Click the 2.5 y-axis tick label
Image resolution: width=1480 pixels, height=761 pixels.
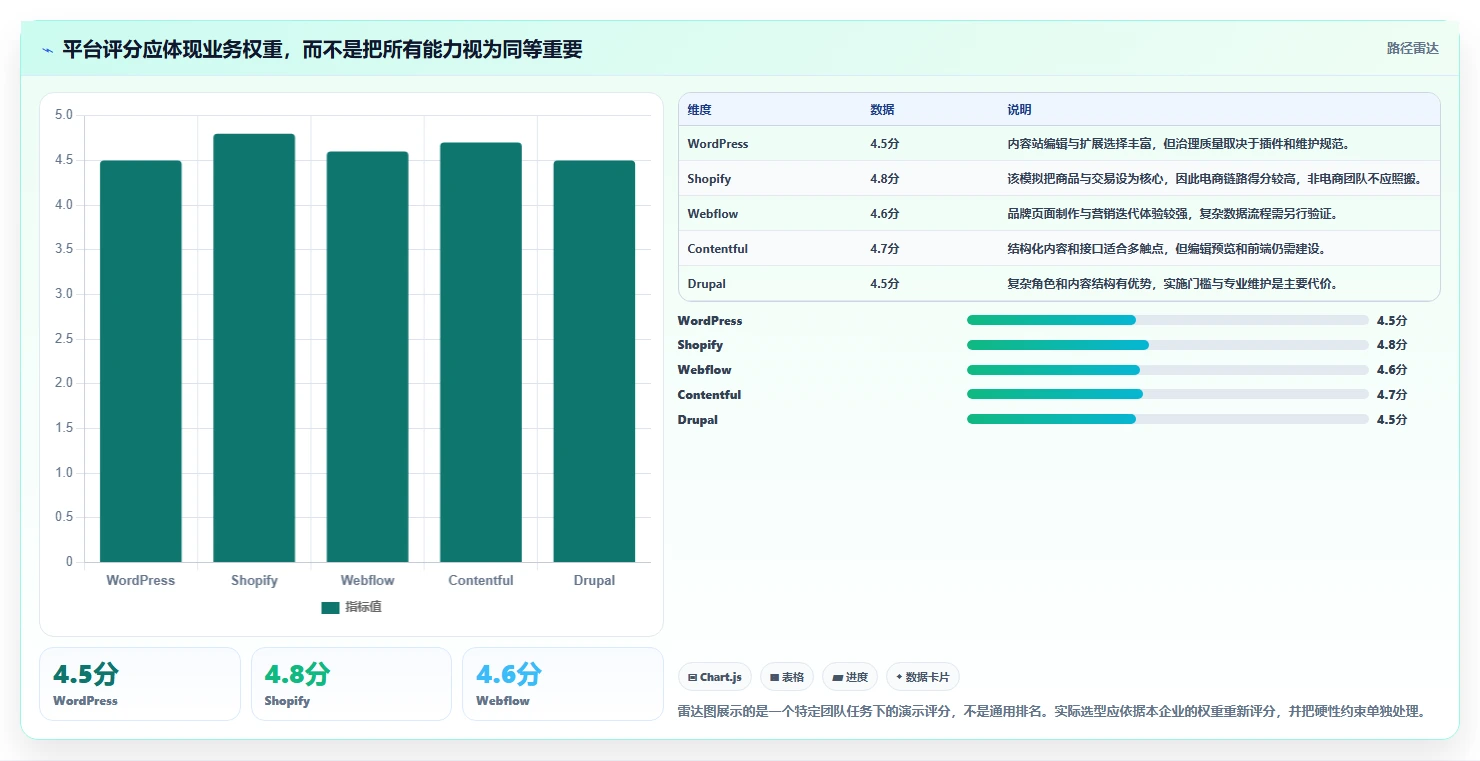(x=64, y=339)
